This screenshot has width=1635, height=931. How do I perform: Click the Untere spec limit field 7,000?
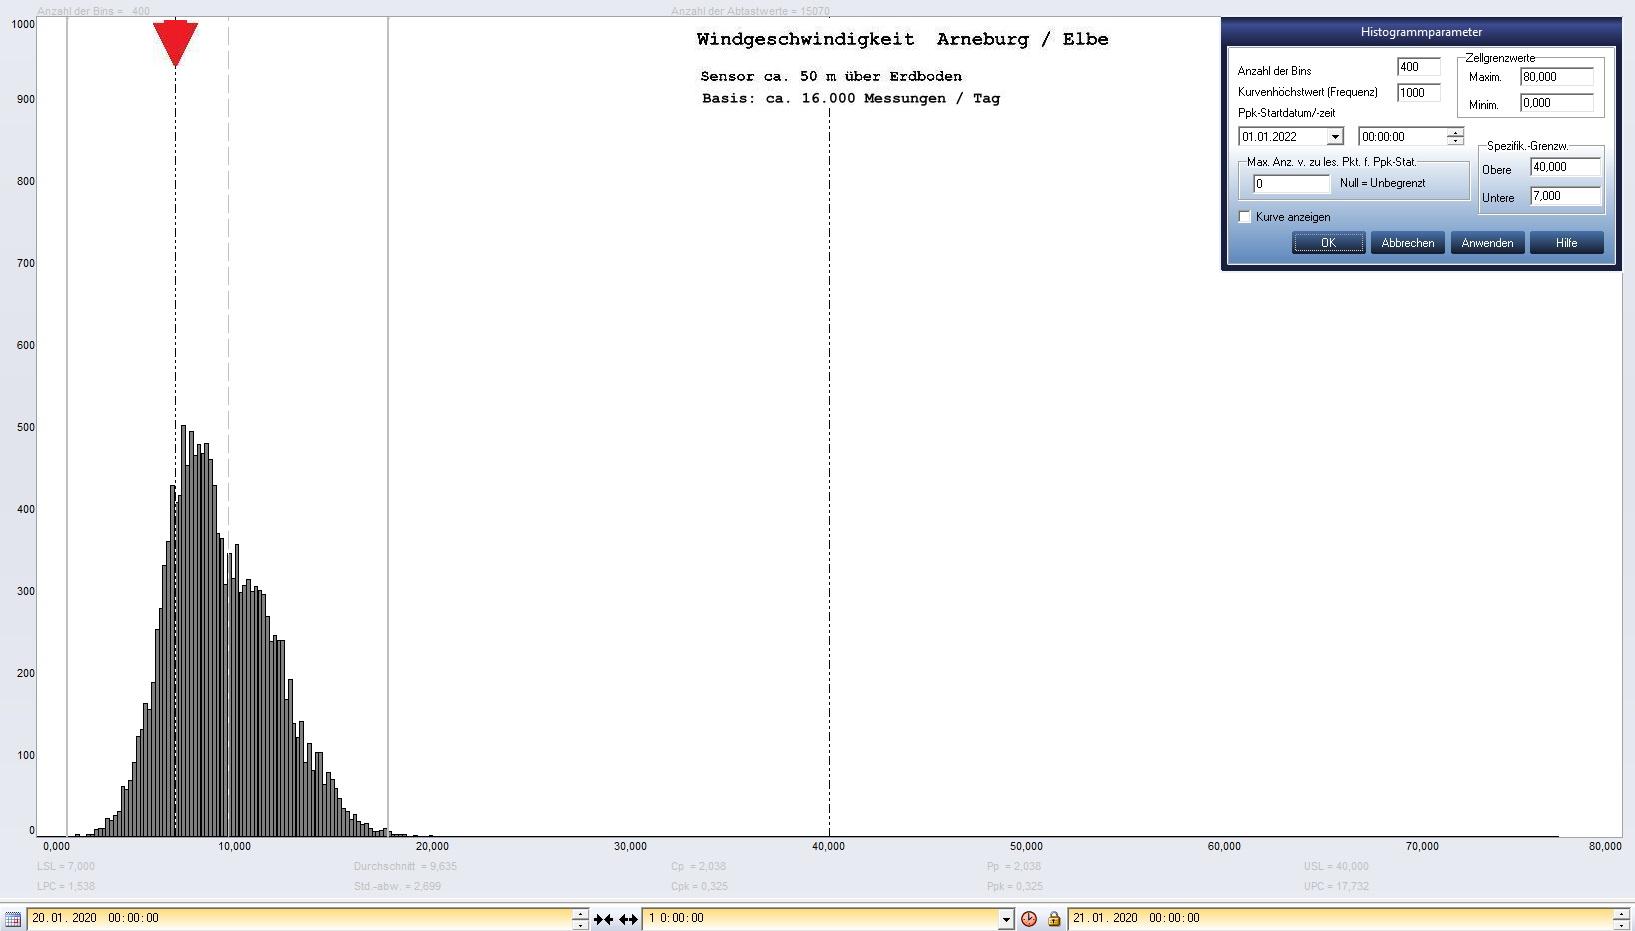(x=1565, y=196)
